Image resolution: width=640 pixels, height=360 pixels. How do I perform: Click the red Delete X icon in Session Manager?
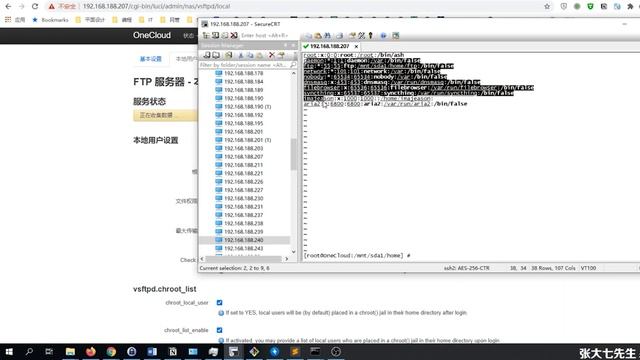pos(272,55)
